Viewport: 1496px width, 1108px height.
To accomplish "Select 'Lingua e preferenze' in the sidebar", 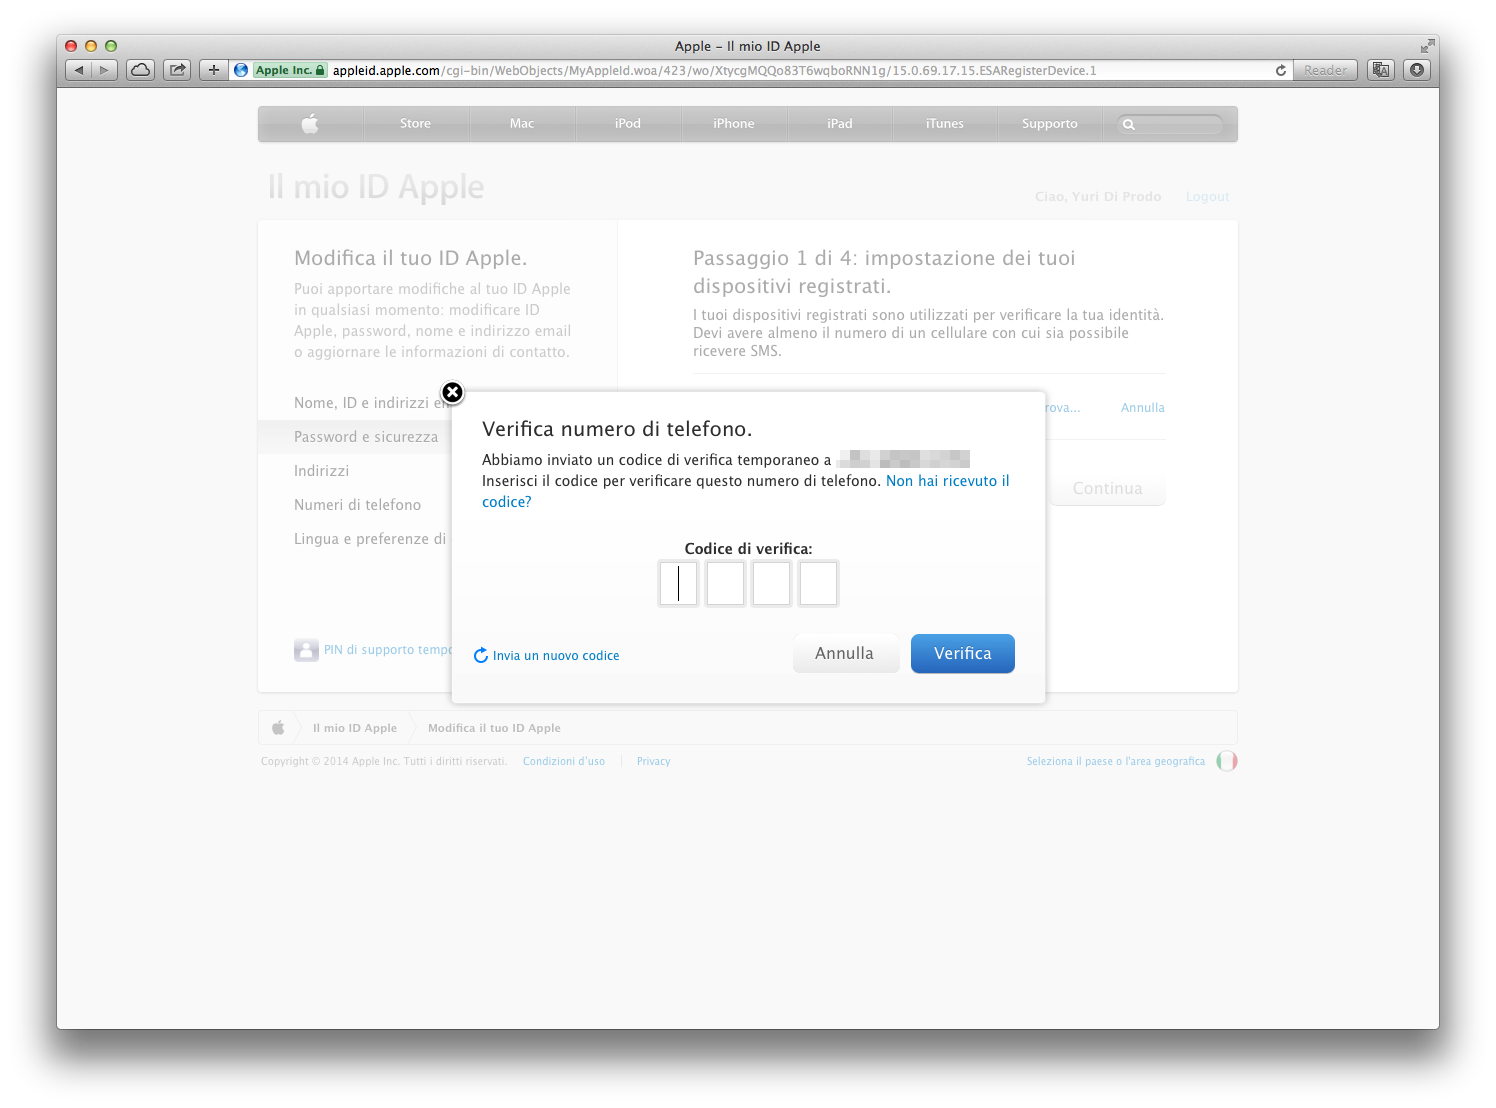I will pos(370,539).
